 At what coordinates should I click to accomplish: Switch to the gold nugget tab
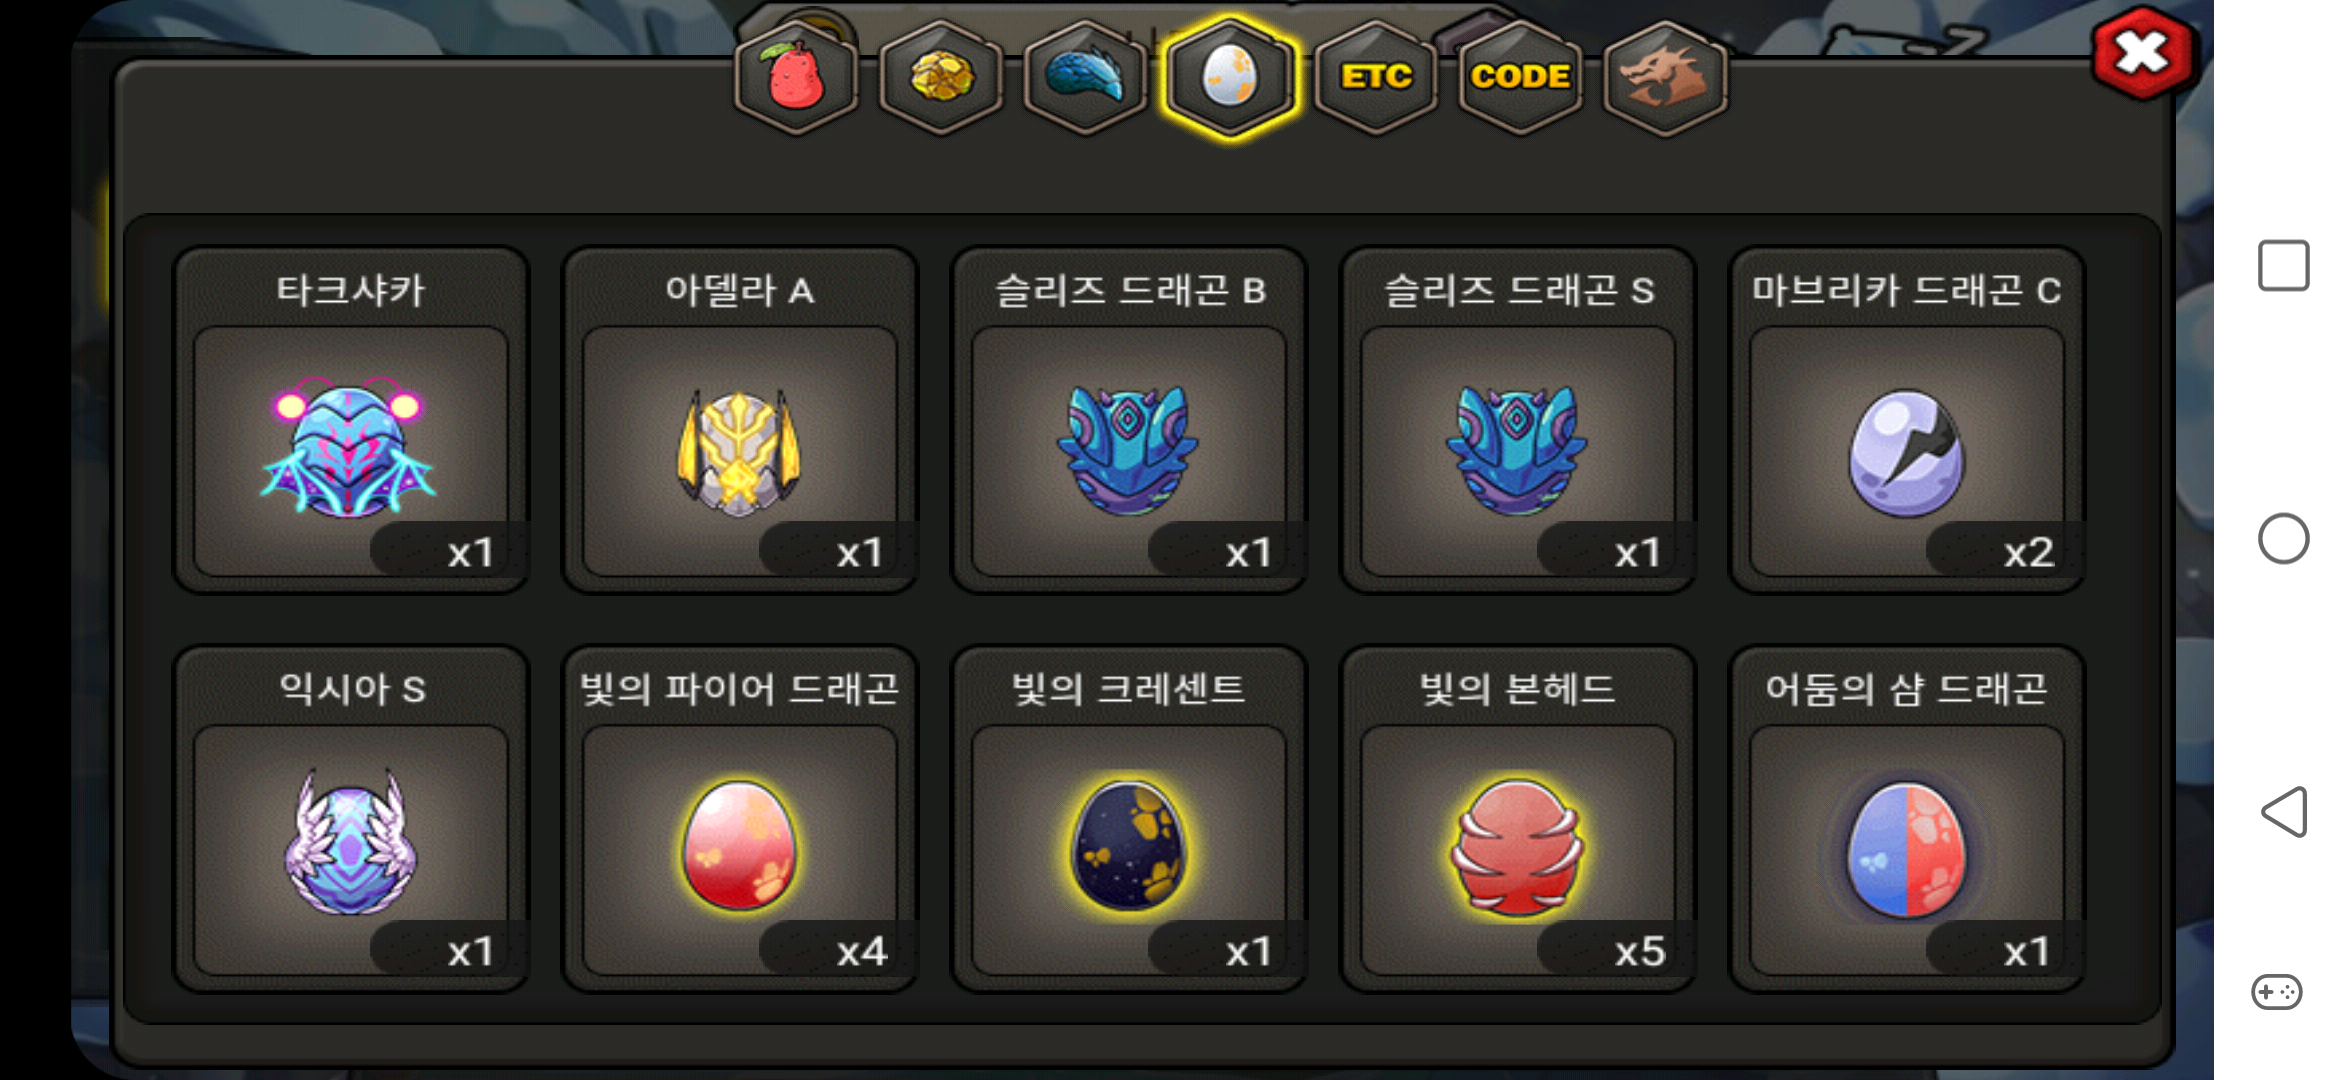click(941, 77)
